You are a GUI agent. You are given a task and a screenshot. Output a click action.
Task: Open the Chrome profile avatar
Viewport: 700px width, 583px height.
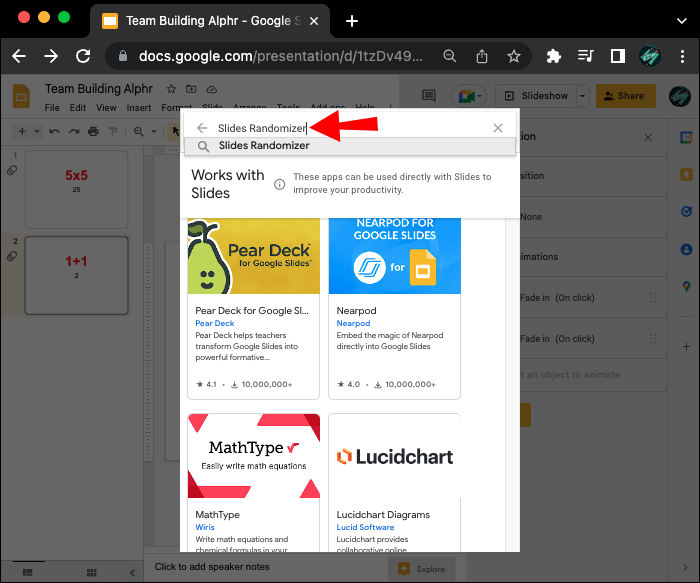click(650, 56)
